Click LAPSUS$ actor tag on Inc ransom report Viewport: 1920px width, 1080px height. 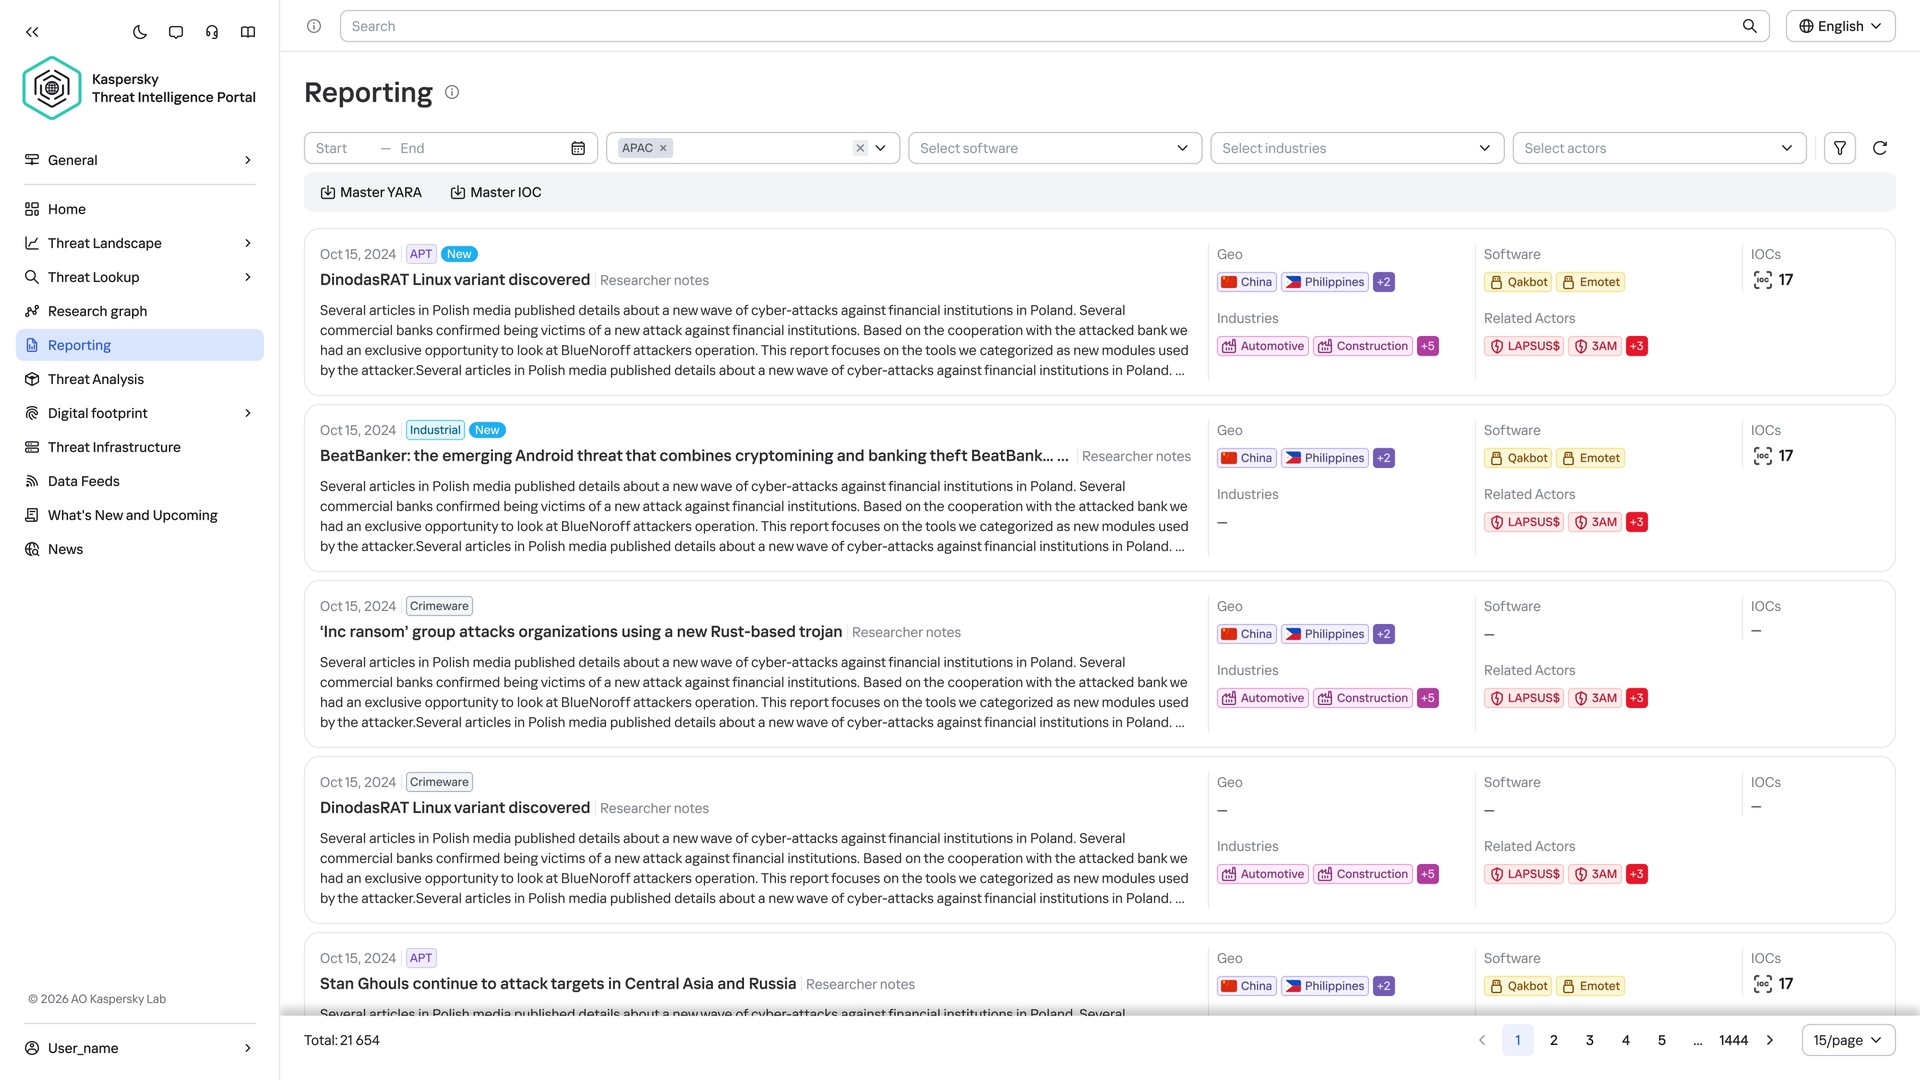pos(1524,698)
